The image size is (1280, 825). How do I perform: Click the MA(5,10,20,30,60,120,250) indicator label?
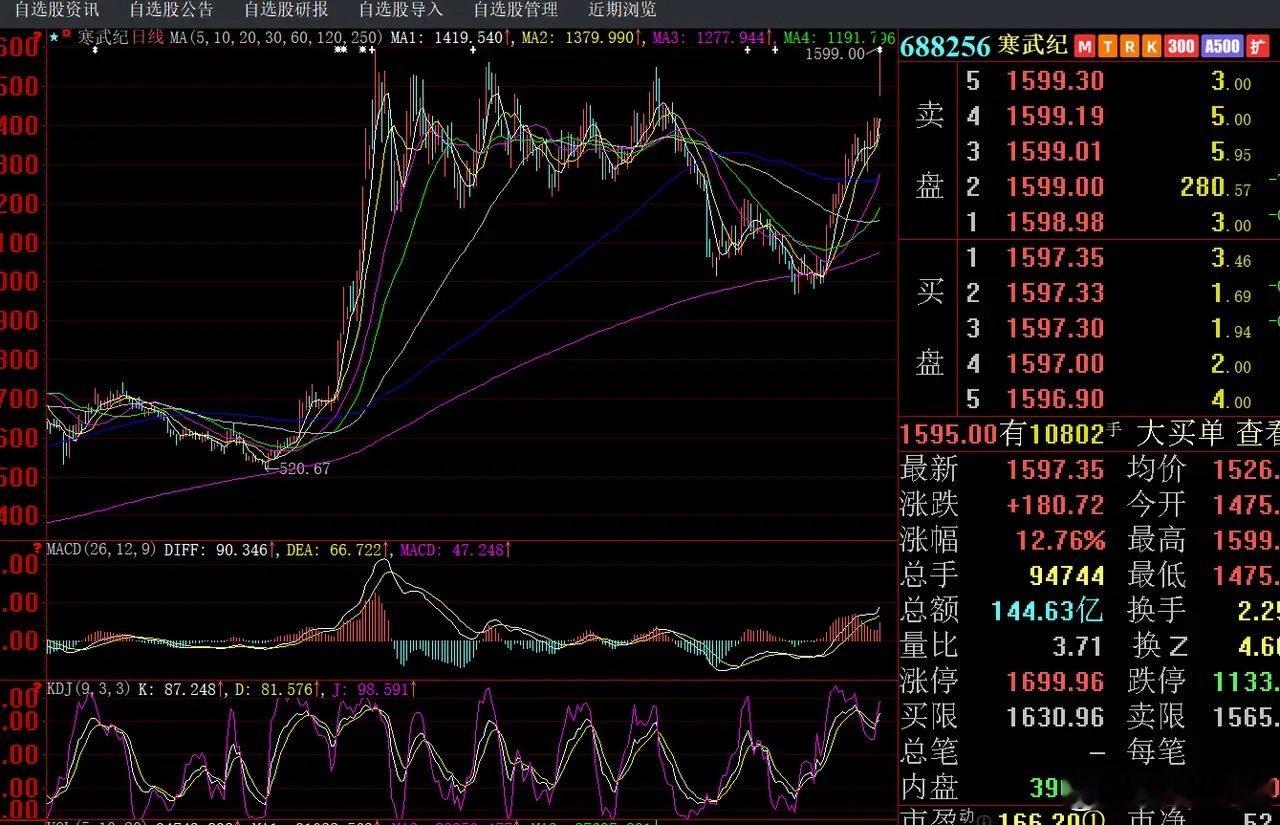(276, 38)
